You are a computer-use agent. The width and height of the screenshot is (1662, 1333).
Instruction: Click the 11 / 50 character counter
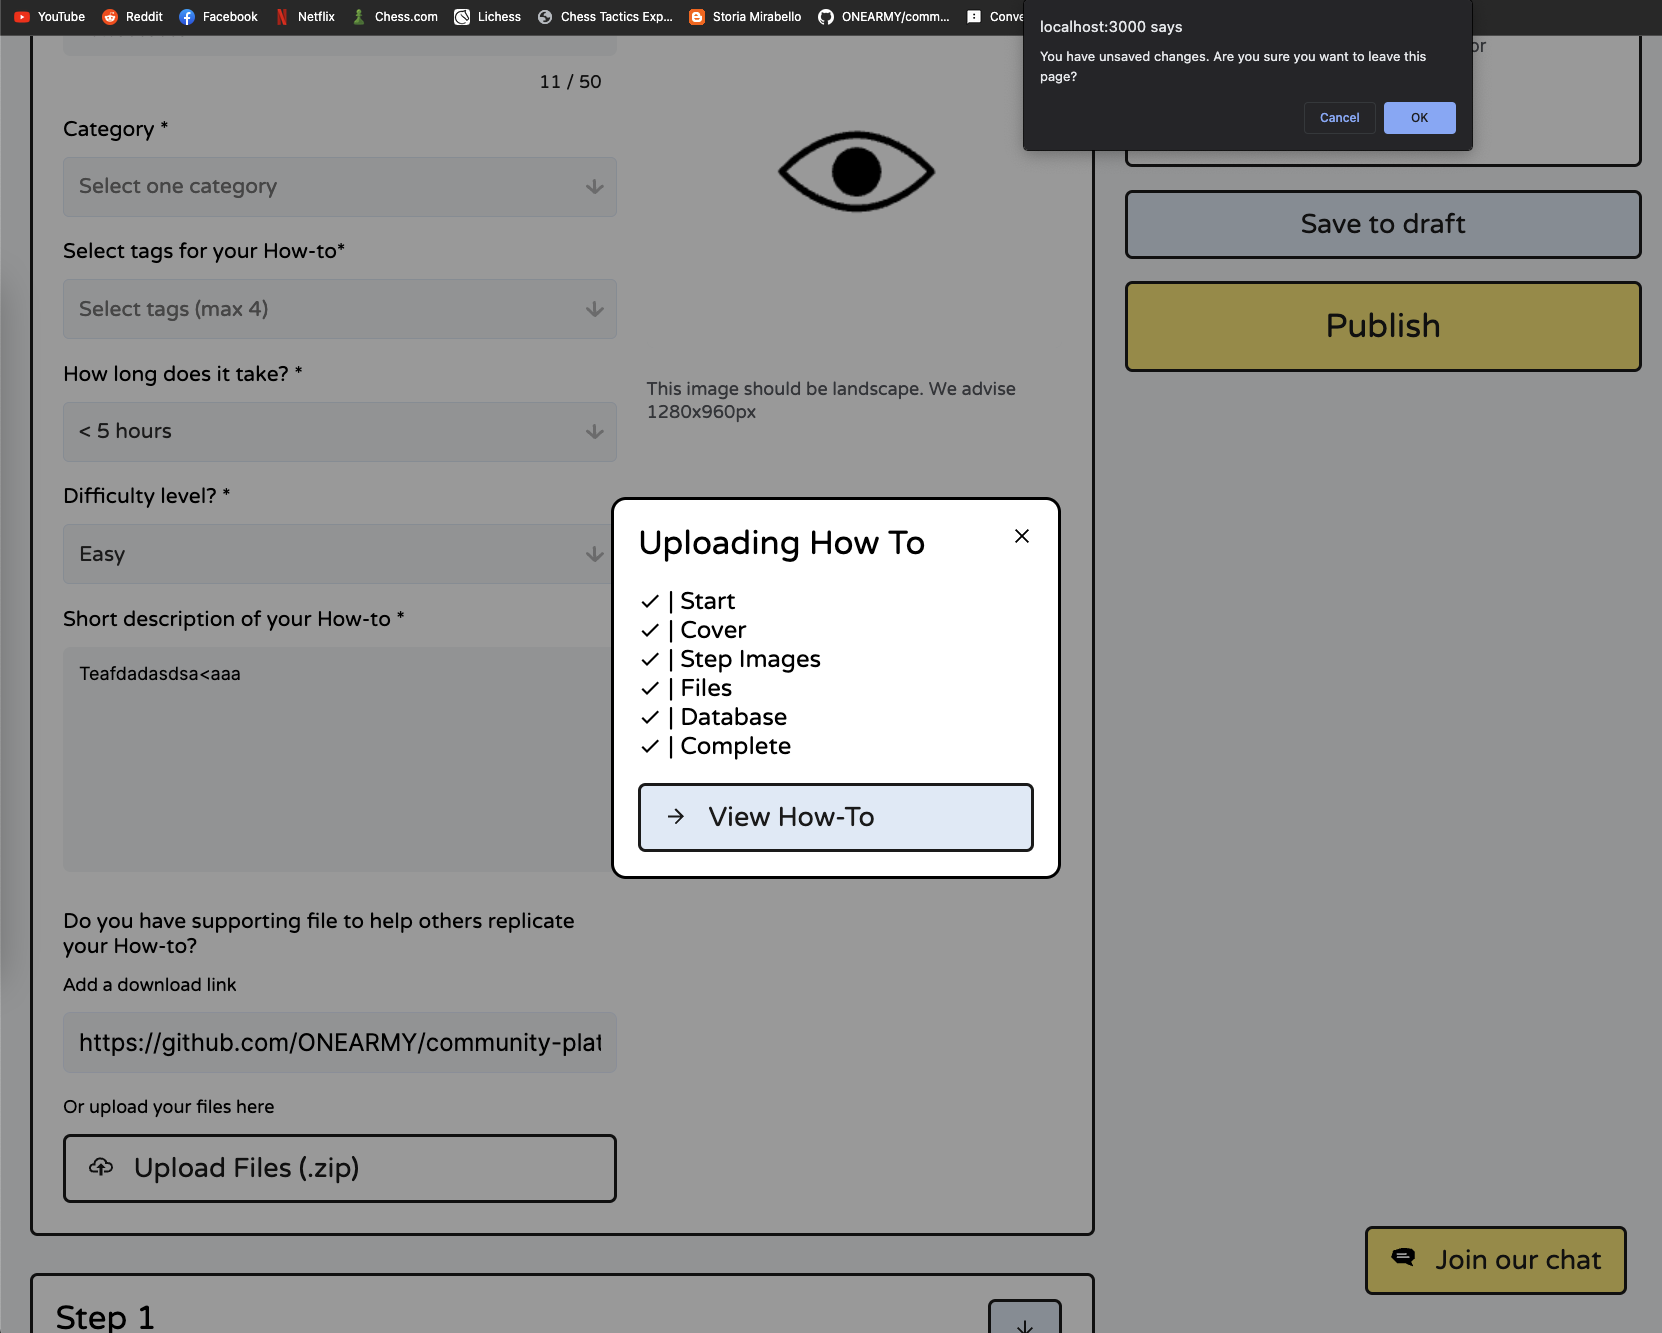(x=570, y=82)
